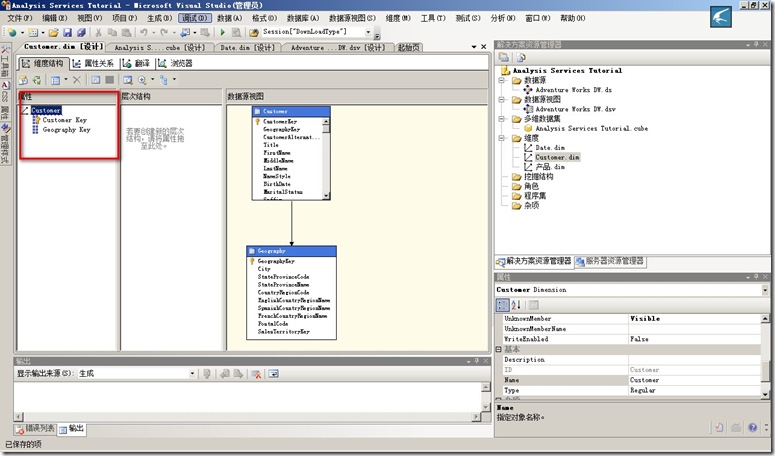Collapse the 维度 folder node
The height and width of the screenshot is (456, 775).
[502, 138]
